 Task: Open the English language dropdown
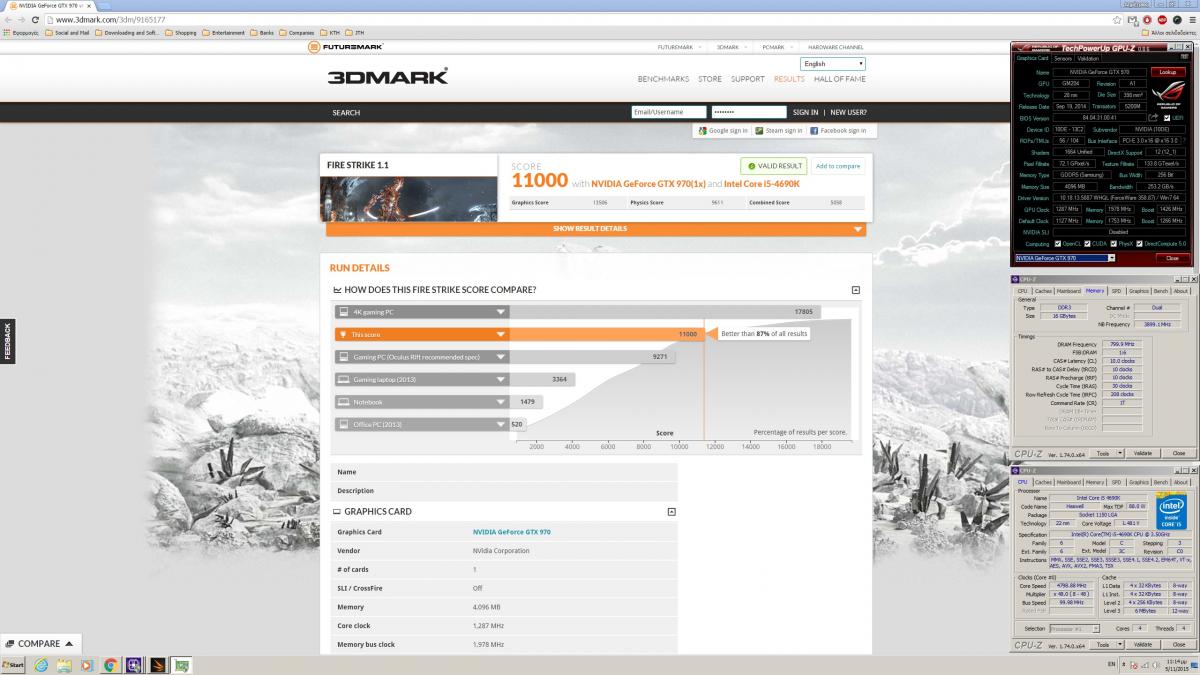coord(832,63)
